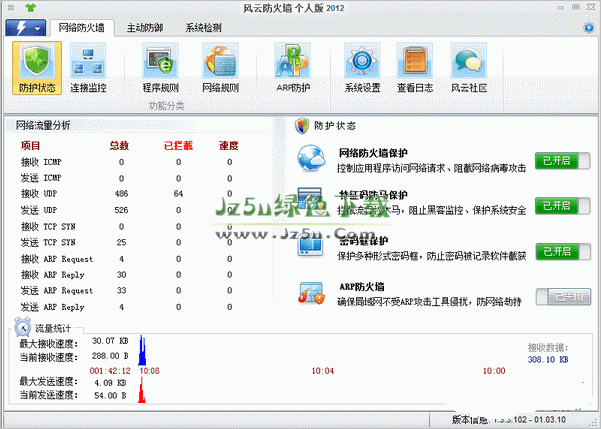Select the 接收 ARP Request row

(127, 259)
